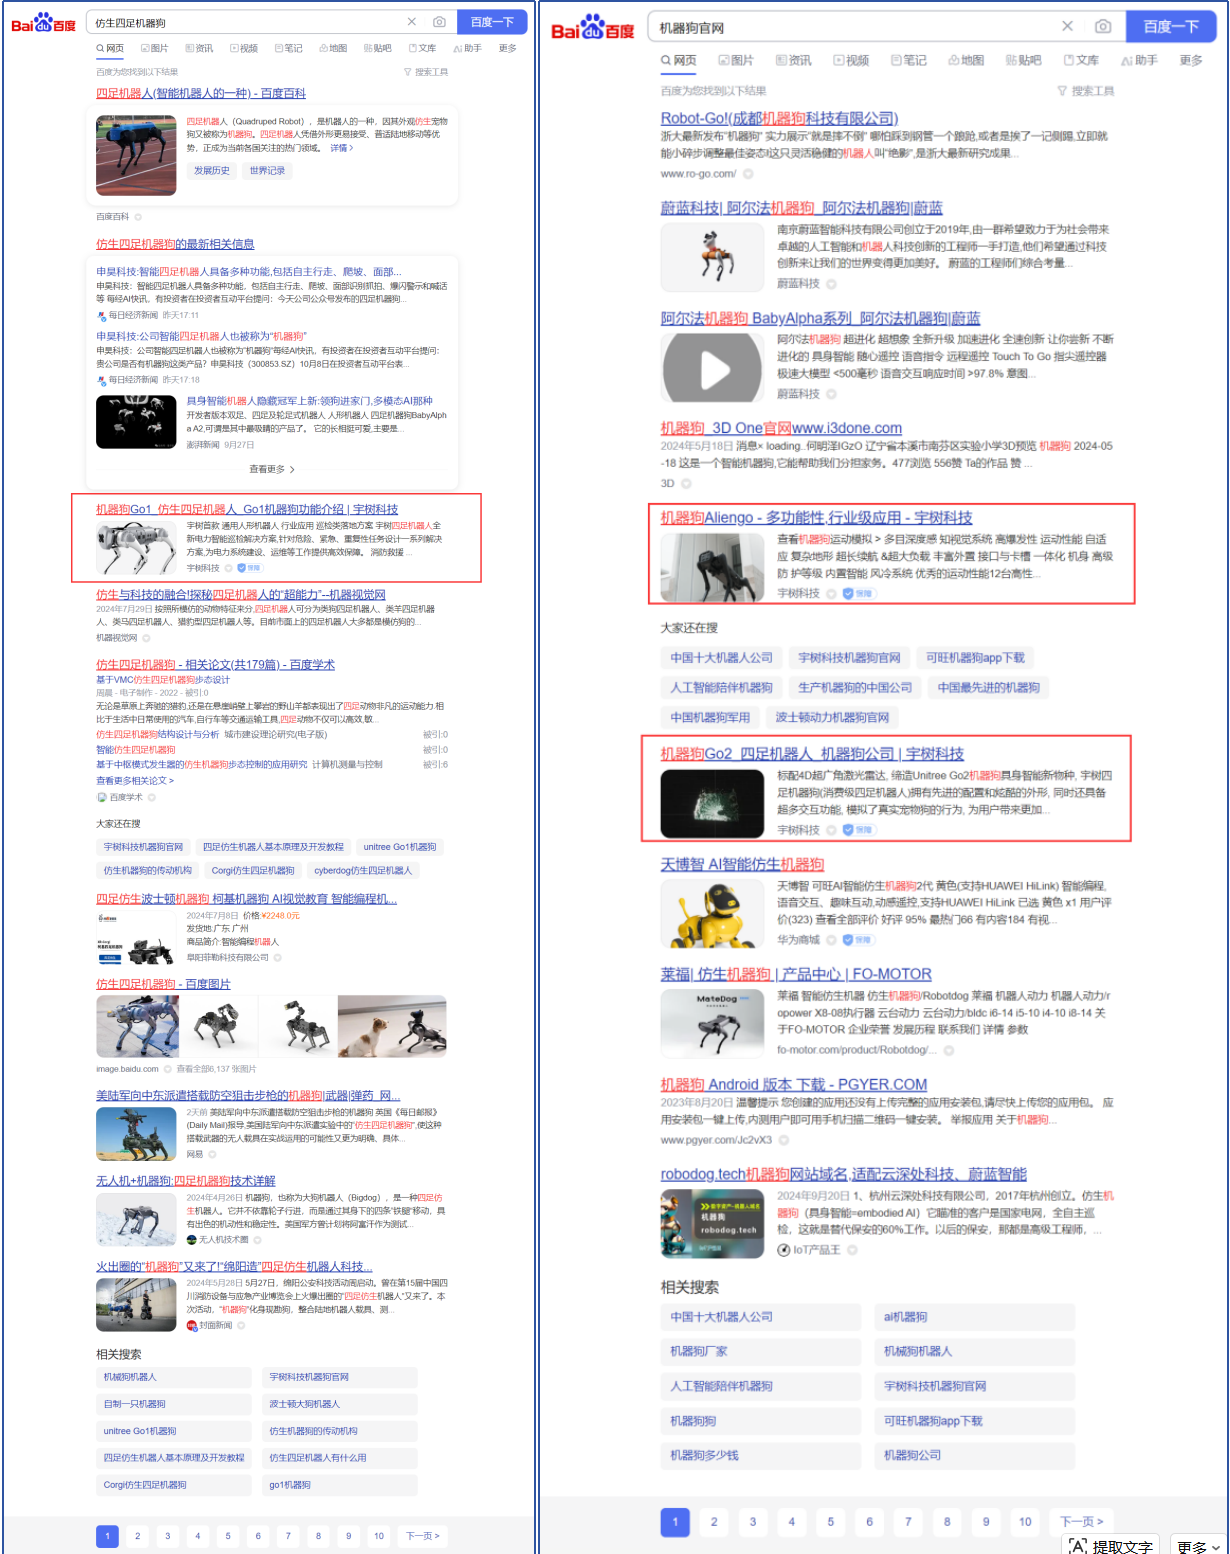Expand 更多 tab in right page navigation
The width and height of the screenshot is (1230, 1554).
coord(1191,61)
